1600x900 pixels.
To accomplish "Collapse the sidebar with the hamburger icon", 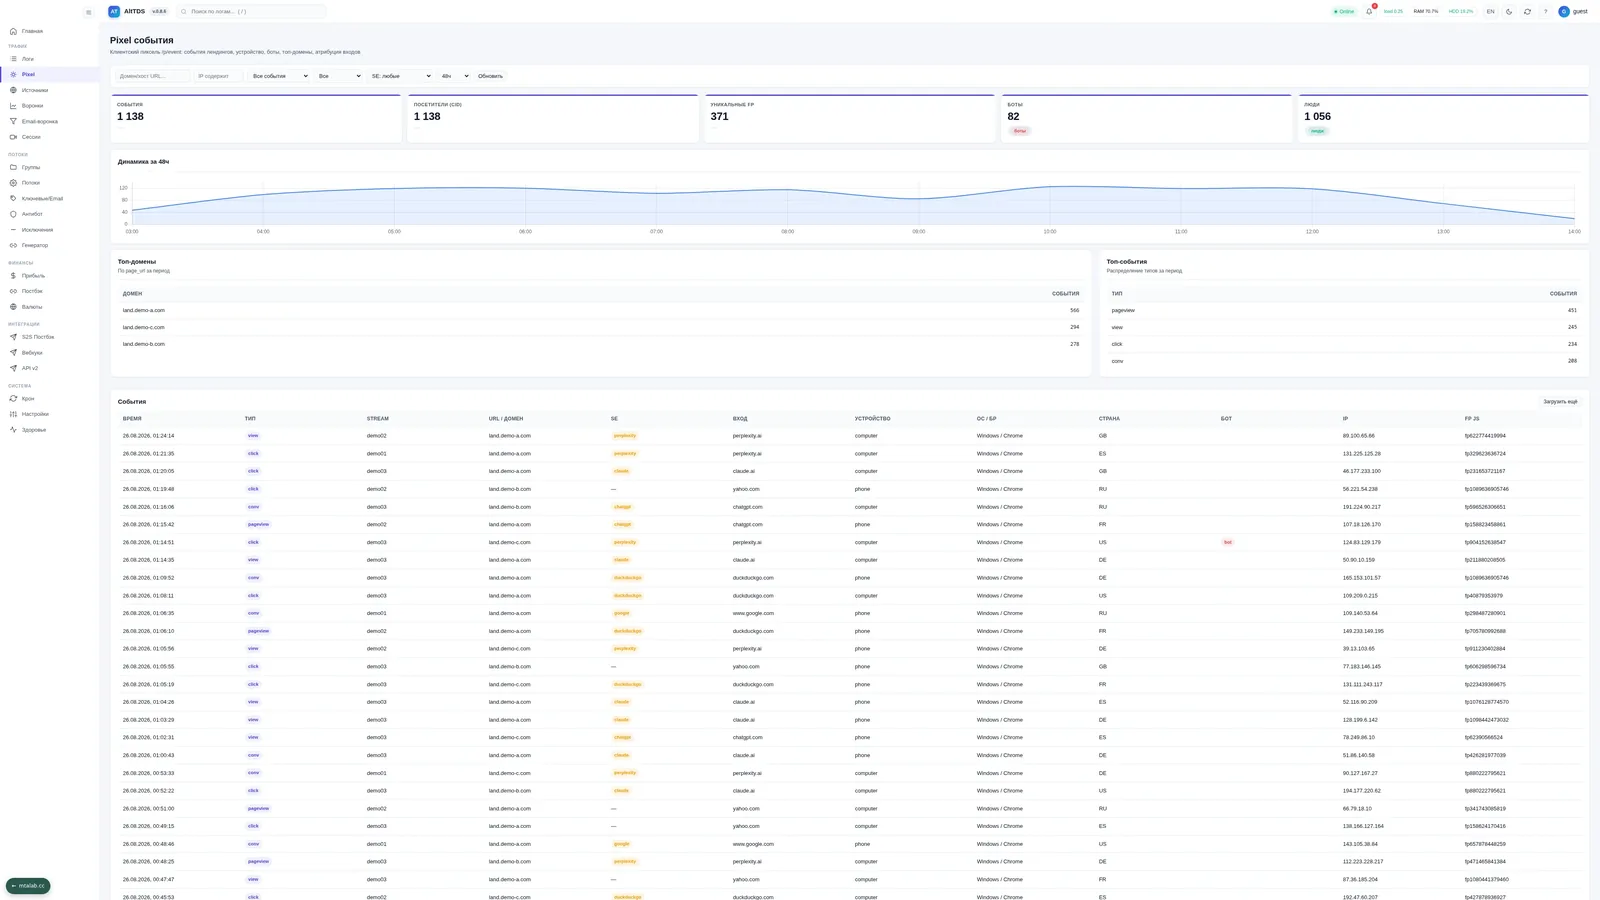I will (x=88, y=12).
